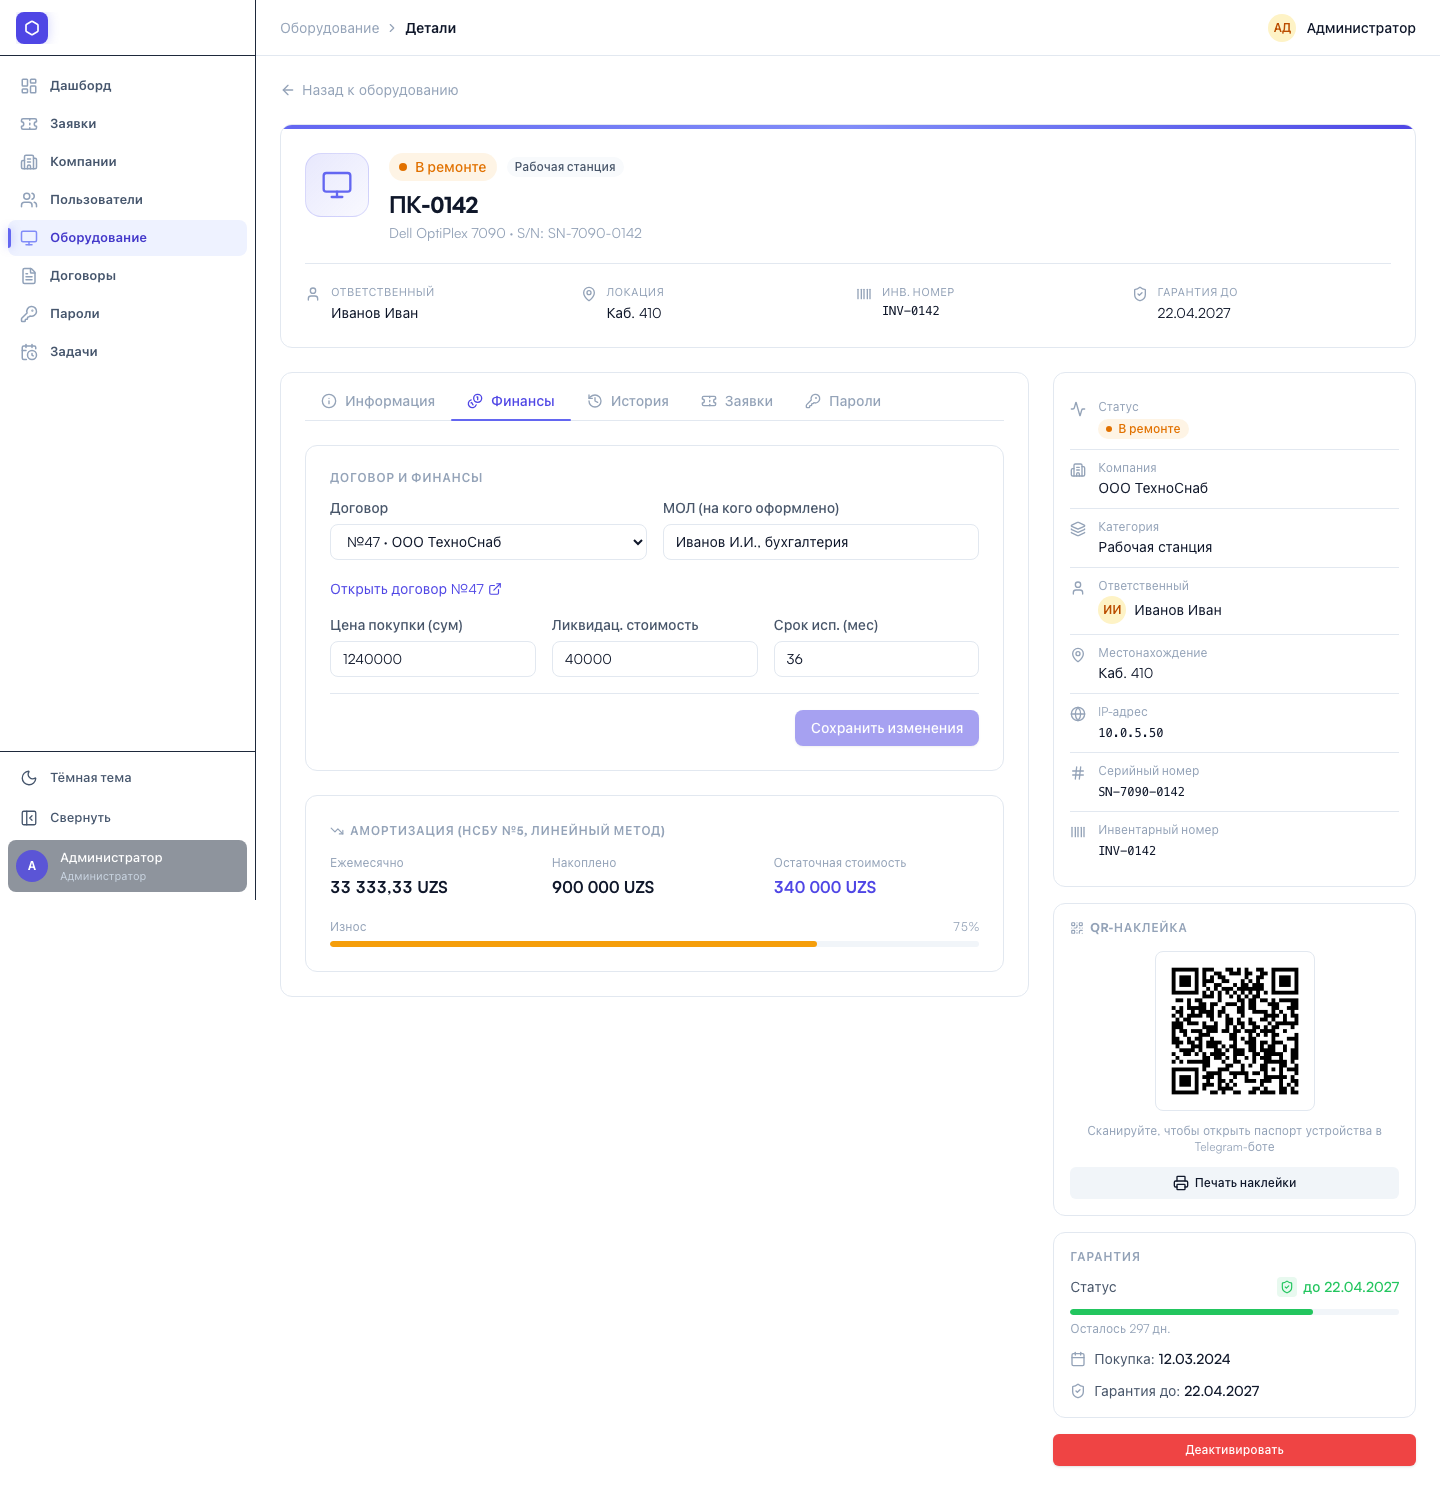Click the Серийный номер hash icon
This screenshot has height=1490, width=1440.
tap(1078, 773)
